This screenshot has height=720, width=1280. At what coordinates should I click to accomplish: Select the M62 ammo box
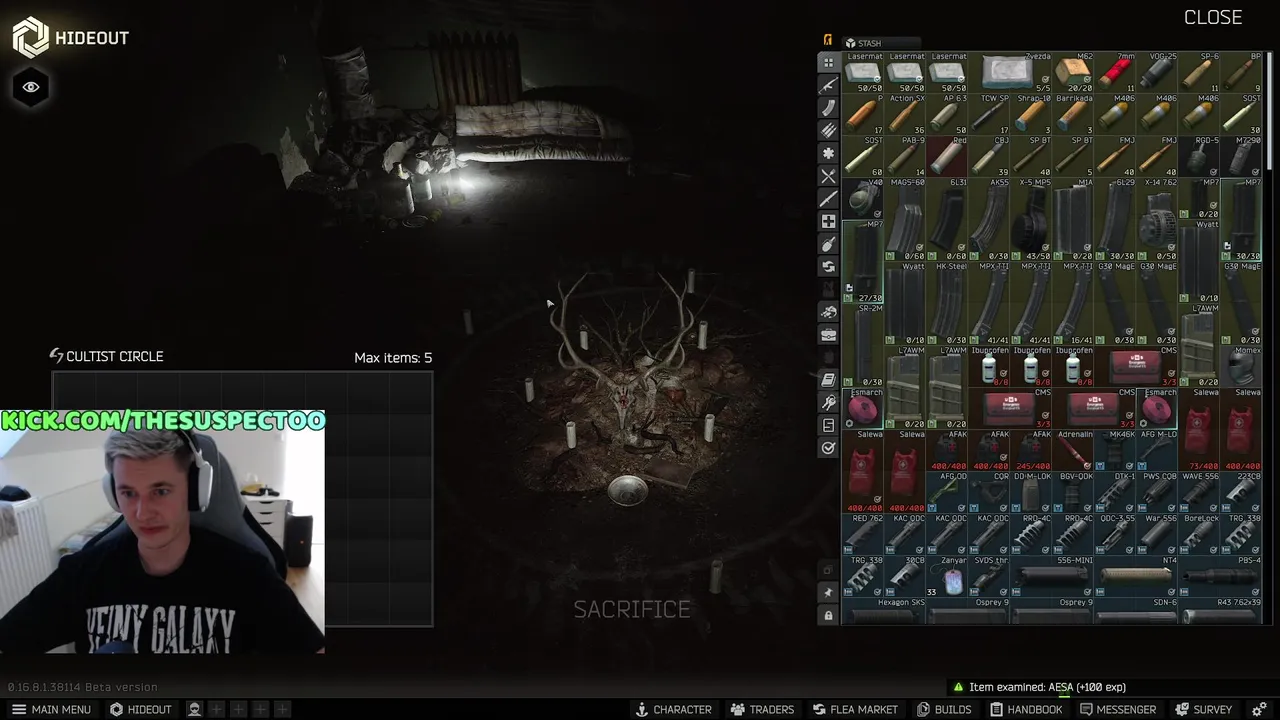pos(1074,72)
